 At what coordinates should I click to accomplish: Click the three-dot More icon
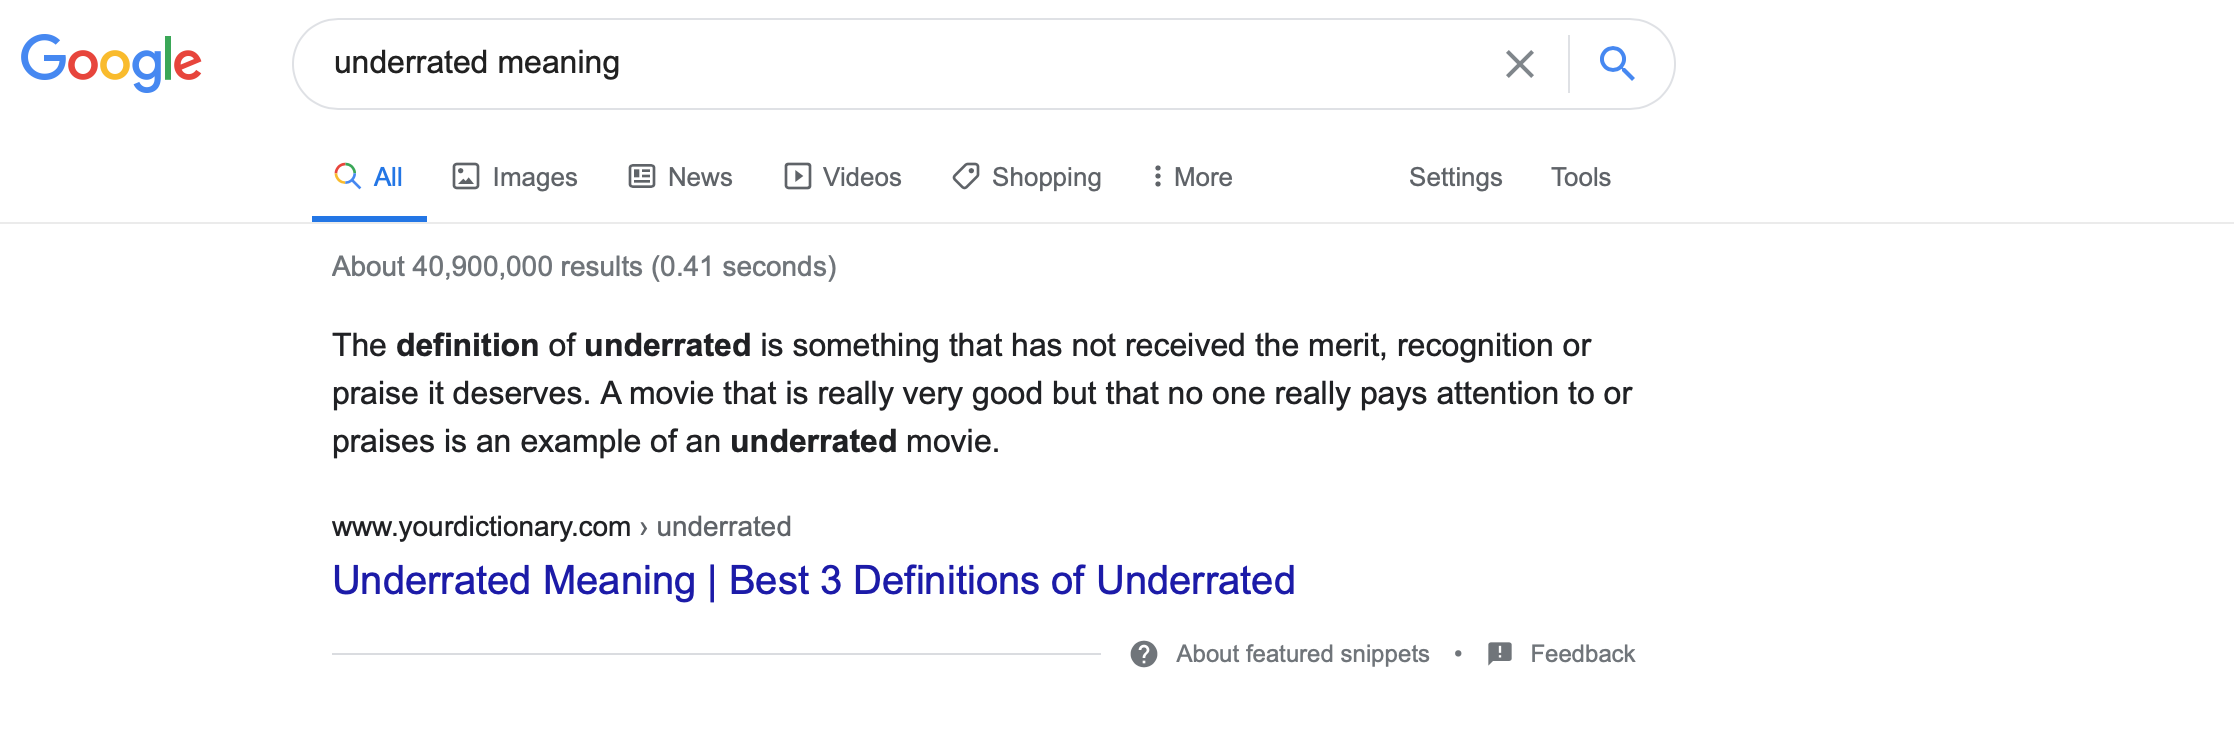point(1157,176)
